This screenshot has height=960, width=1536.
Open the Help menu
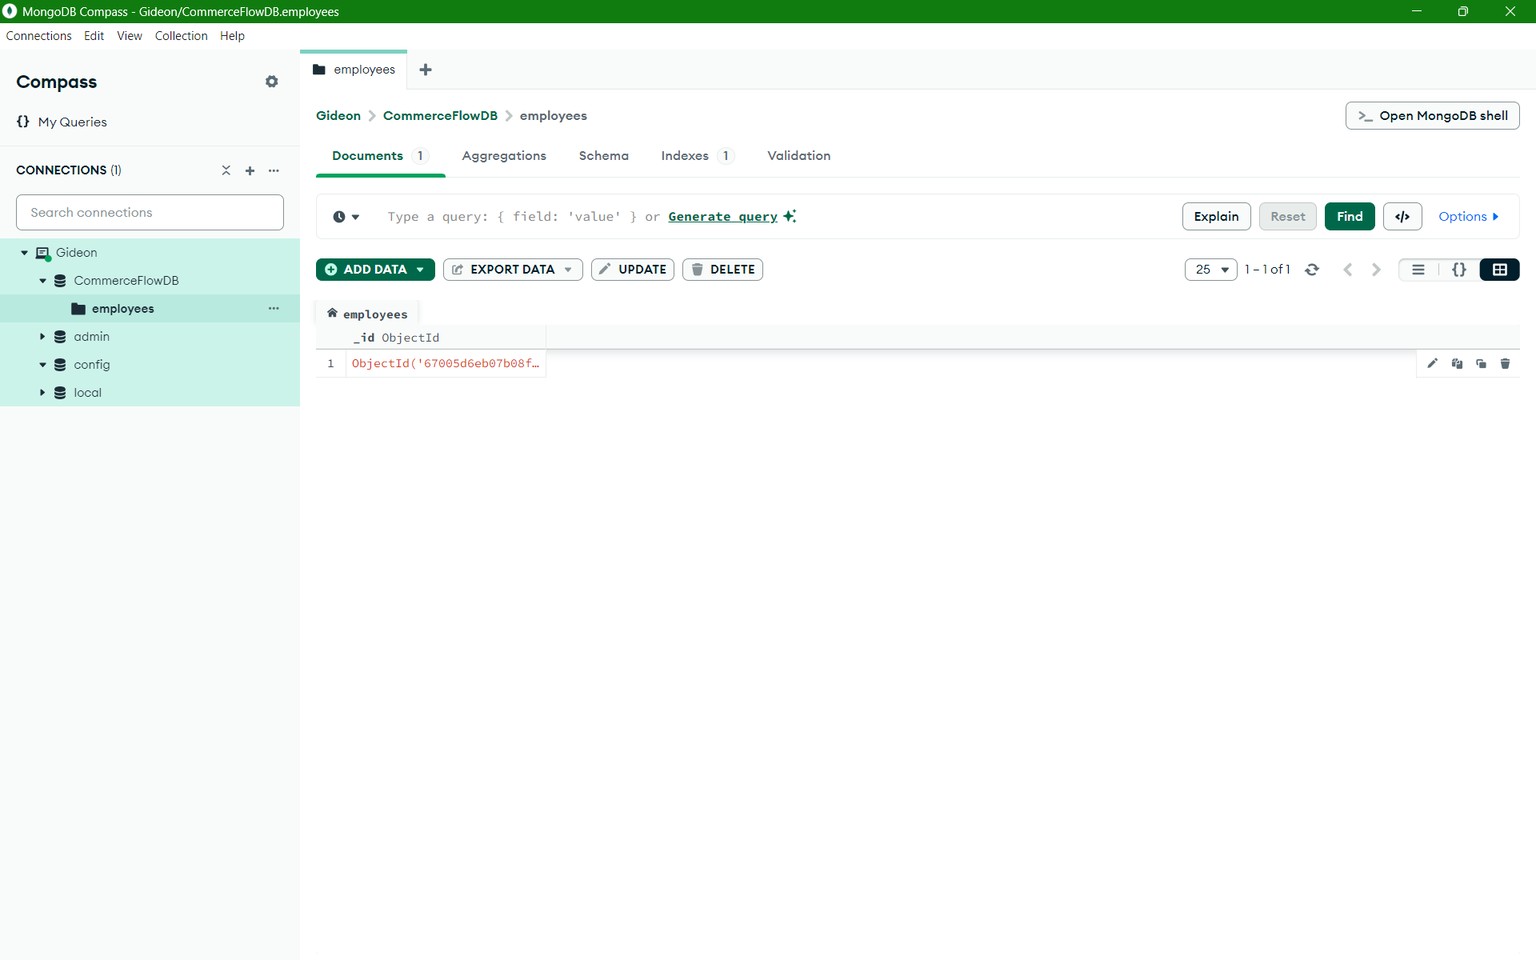point(232,36)
